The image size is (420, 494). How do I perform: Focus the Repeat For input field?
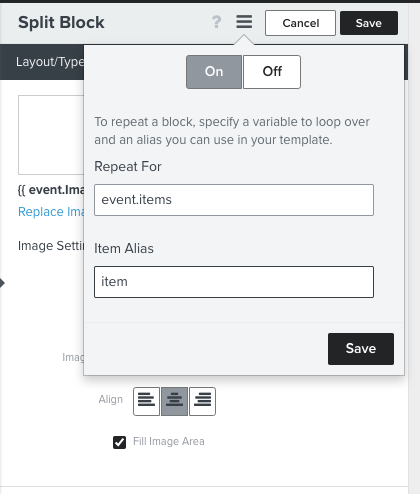click(x=234, y=200)
